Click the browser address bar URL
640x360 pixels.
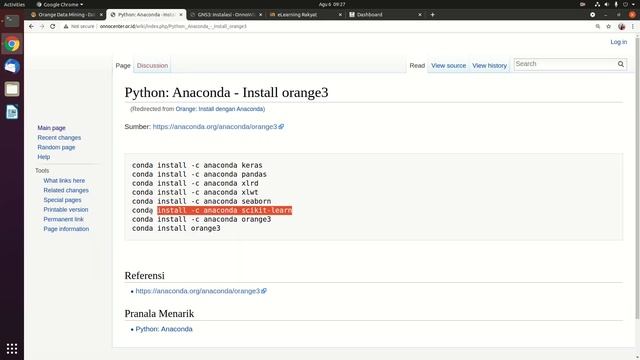173,26
